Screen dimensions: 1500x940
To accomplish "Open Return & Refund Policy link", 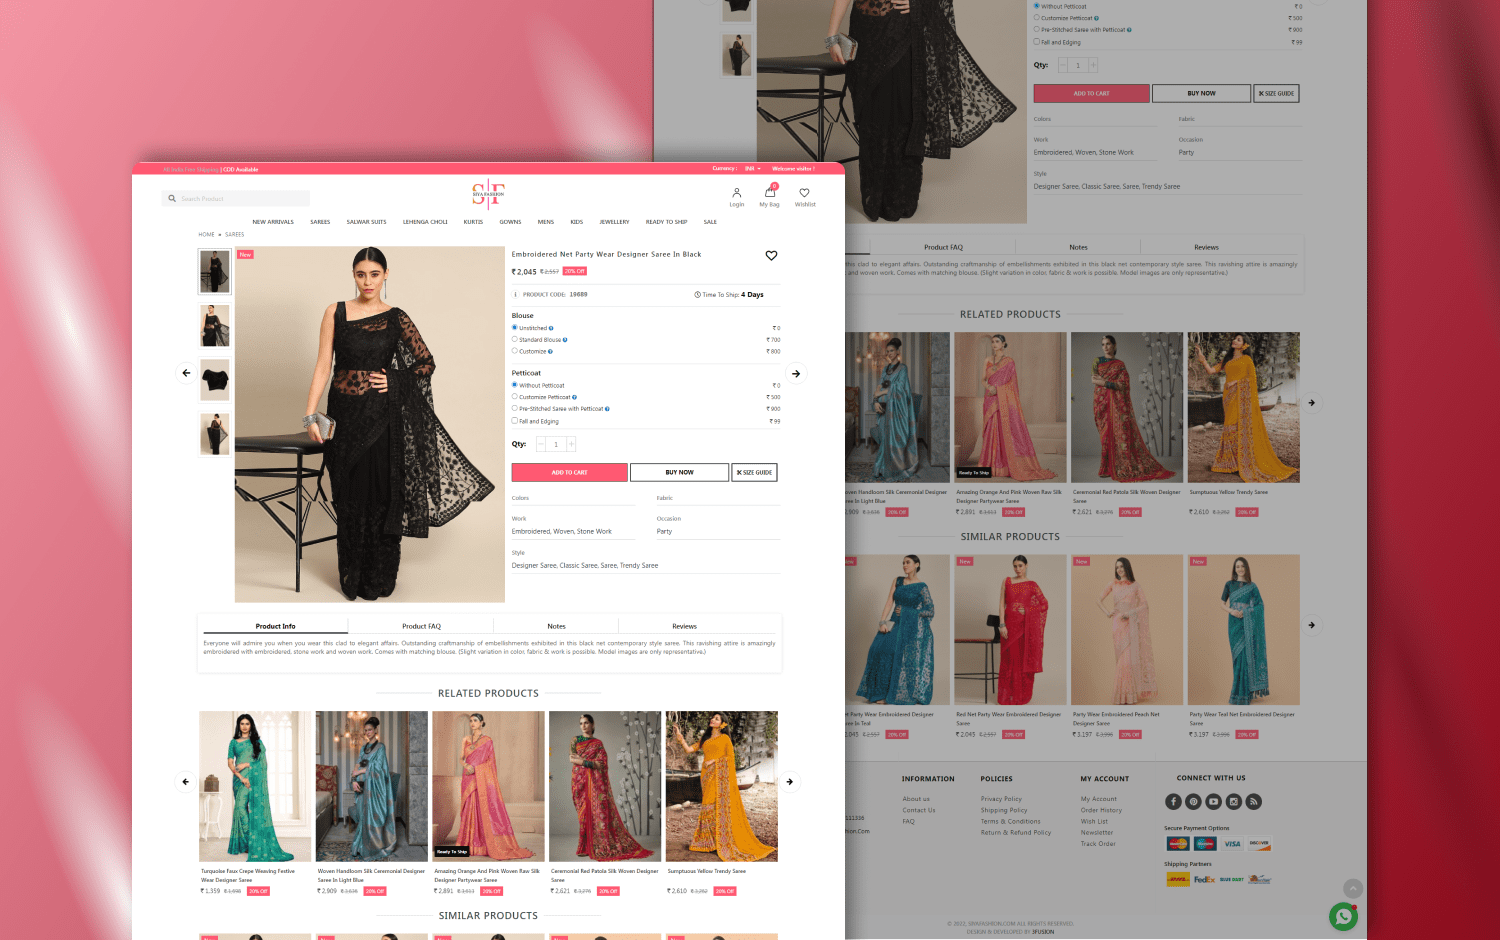I will (1015, 833).
